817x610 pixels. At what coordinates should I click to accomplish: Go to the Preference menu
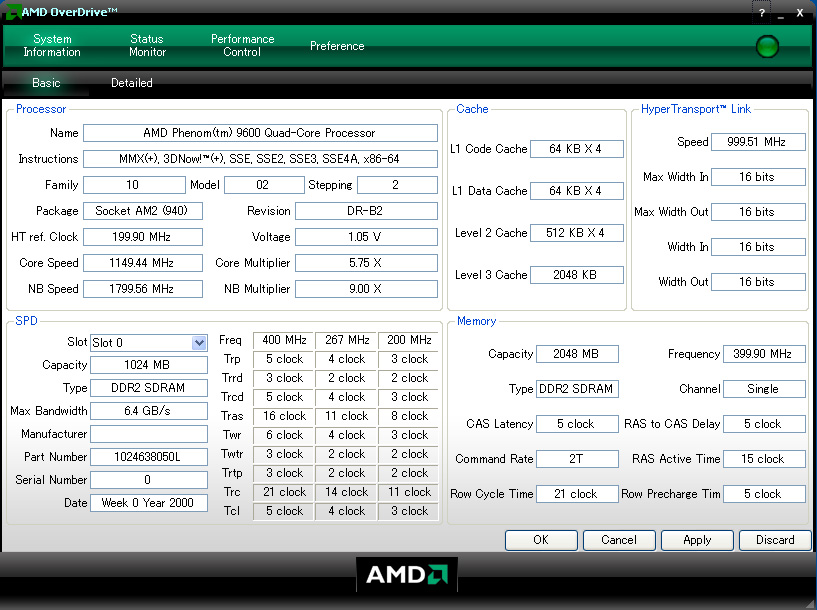click(x=337, y=46)
